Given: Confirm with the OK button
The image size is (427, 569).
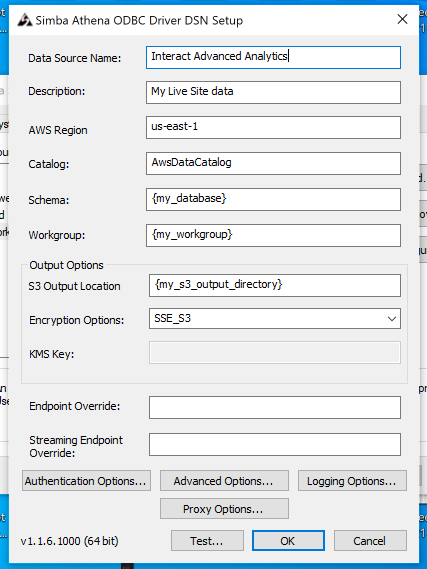Looking at the screenshot, I should tap(288, 541).
